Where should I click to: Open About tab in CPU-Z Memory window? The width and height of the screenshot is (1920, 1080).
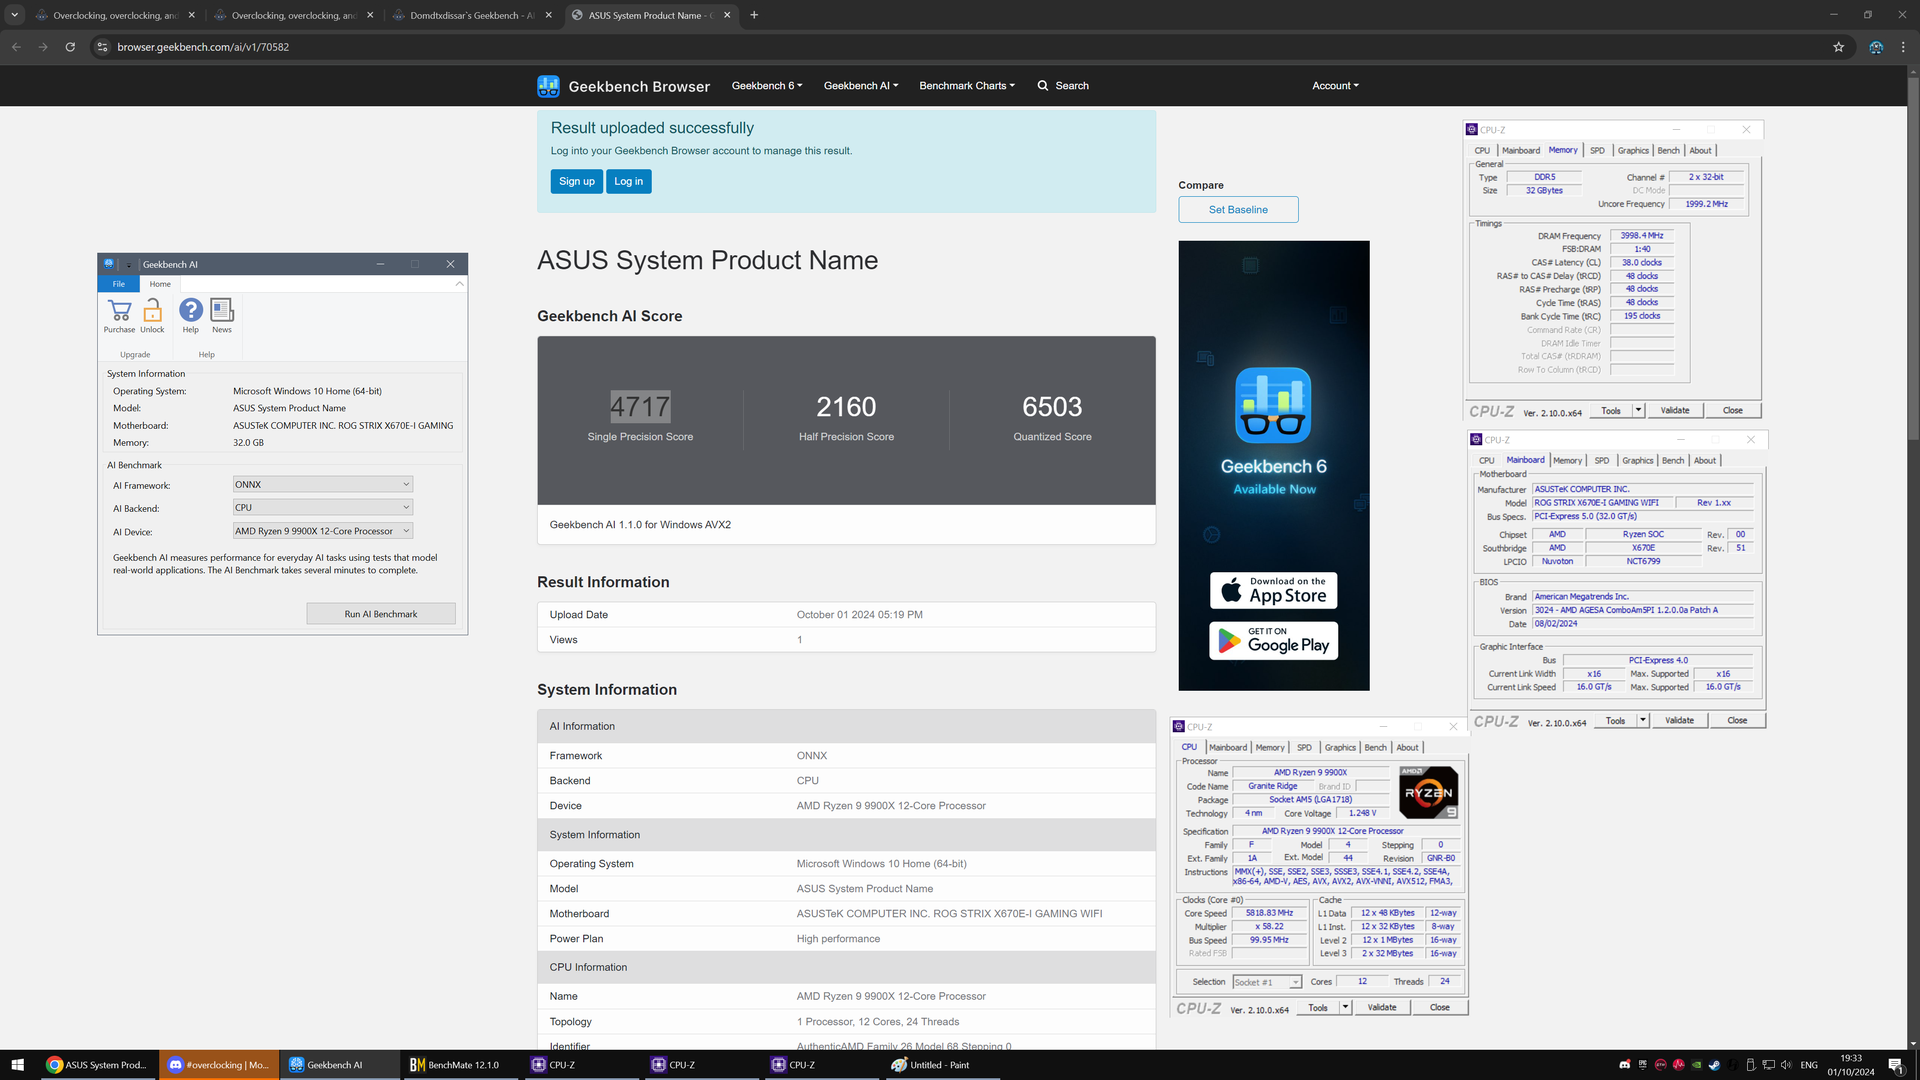(1700, 151)
